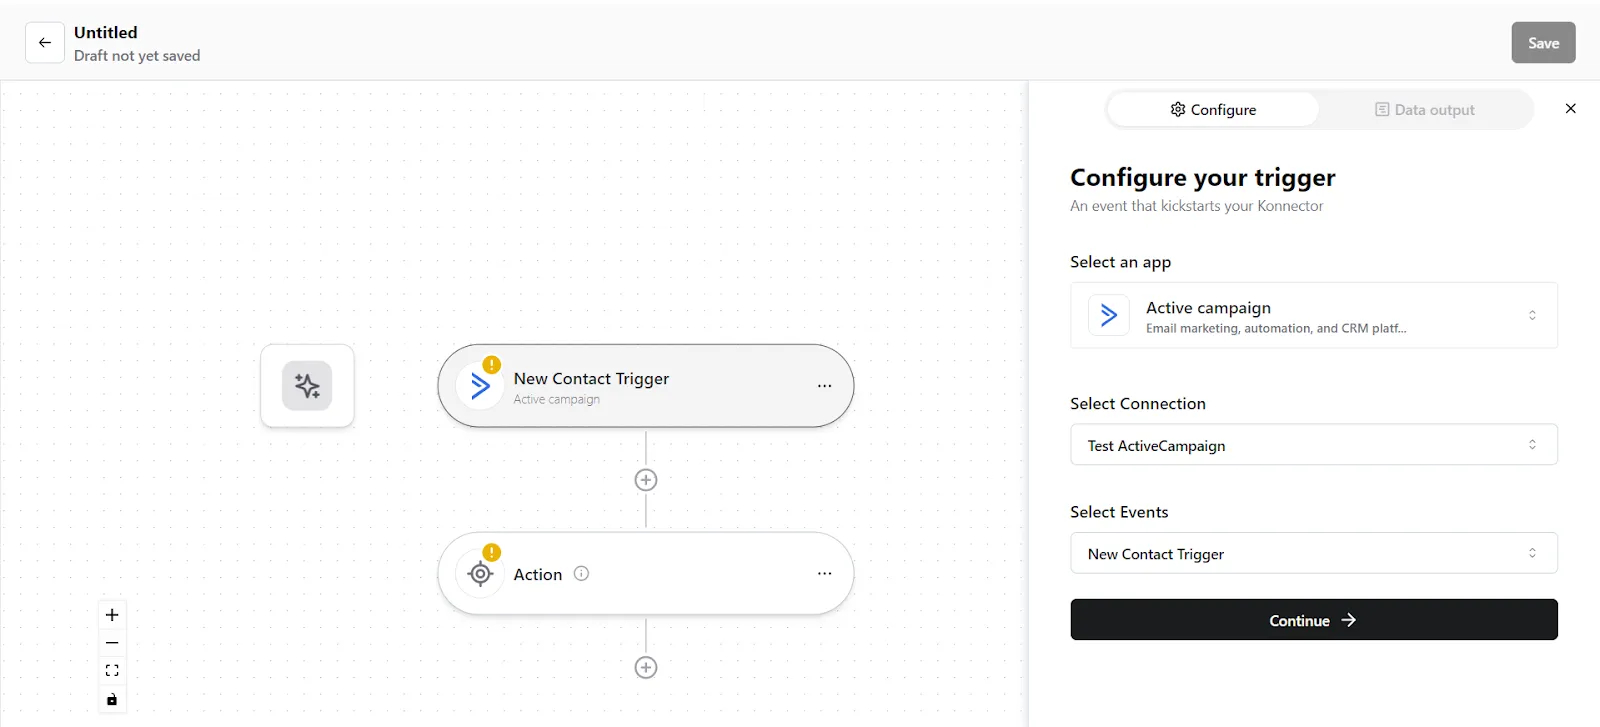The height and width of the screenshot is (727, 1600).
Task: Add step between trigger and Action
Action: (646, 480)
